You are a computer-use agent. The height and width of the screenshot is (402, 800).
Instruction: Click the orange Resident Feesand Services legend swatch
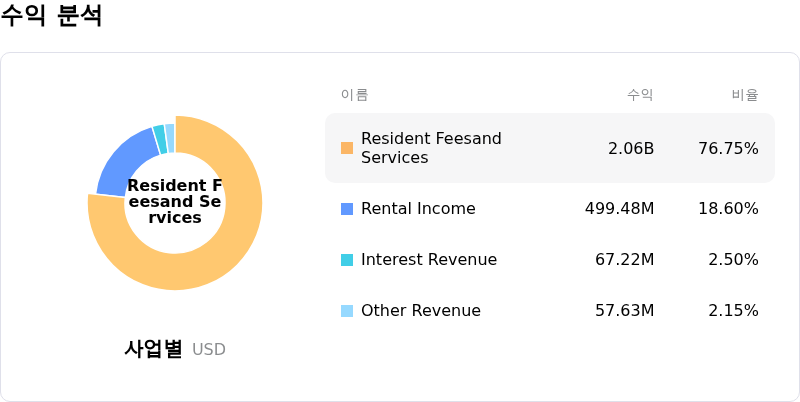347,148
